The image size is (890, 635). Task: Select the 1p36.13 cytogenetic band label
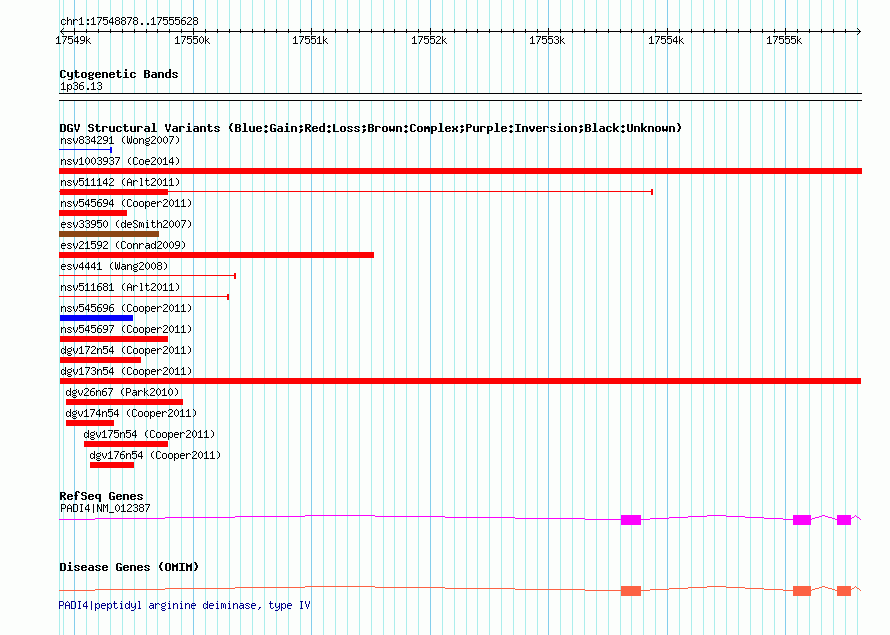81,86
